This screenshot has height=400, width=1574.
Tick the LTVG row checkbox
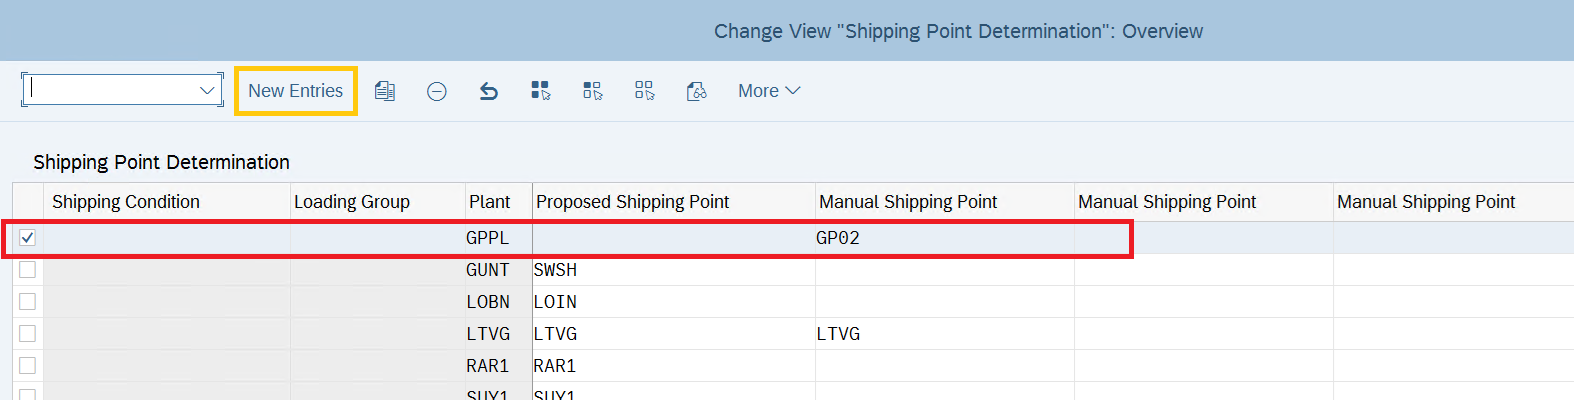28,334
